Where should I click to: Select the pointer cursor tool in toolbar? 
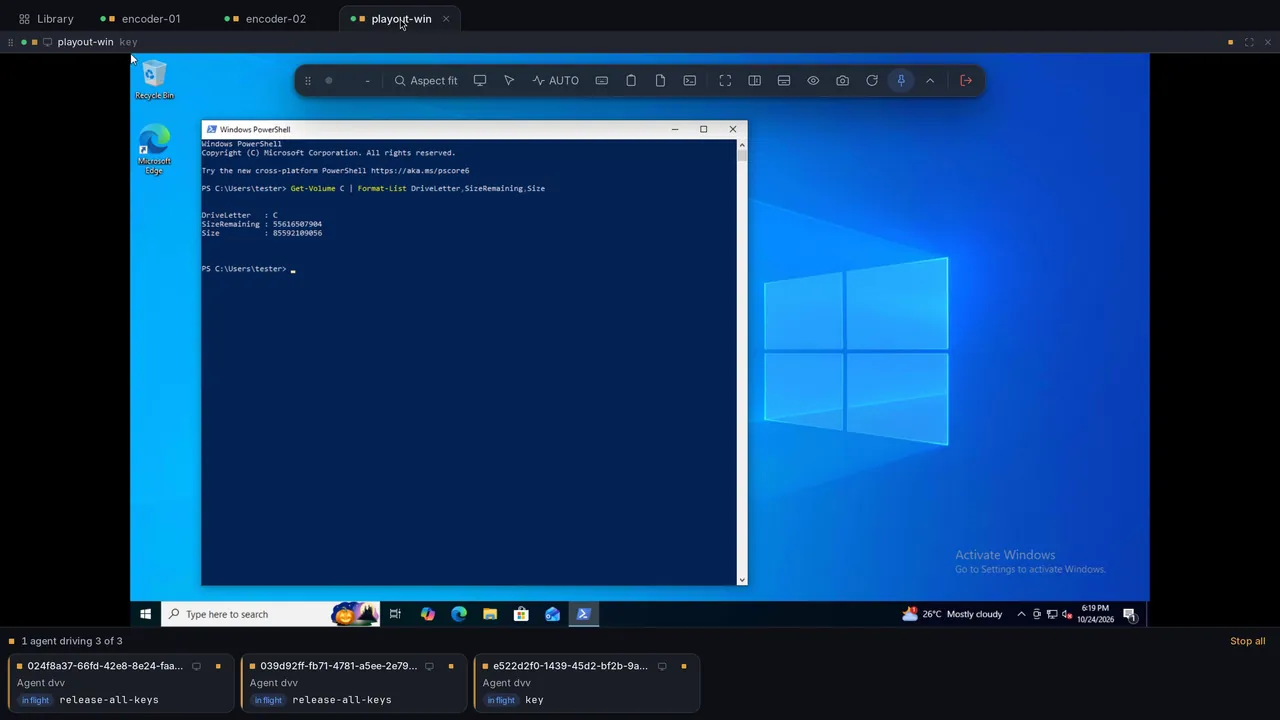click(x=509, y=81)
